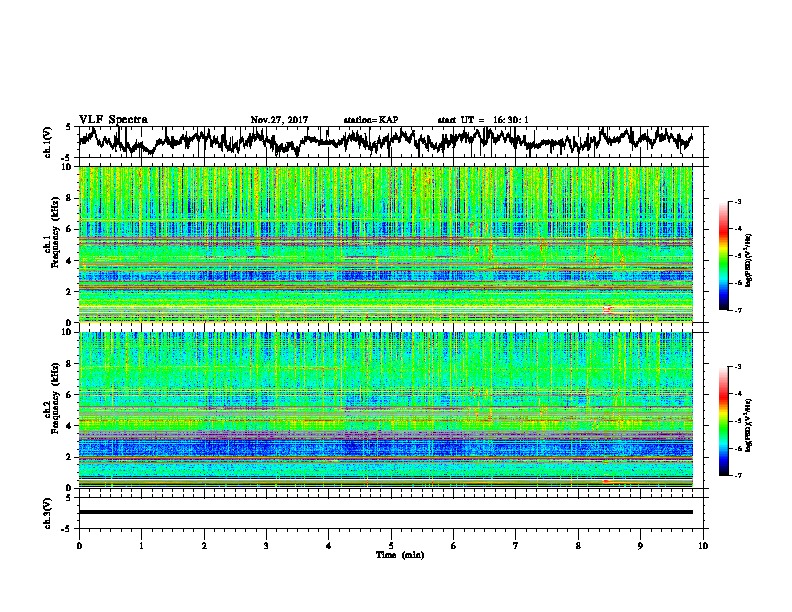Viewport: 792px width, 612px height.
Task: Click the ch.1 PSD color scale bar
Action: click(724, 256)
